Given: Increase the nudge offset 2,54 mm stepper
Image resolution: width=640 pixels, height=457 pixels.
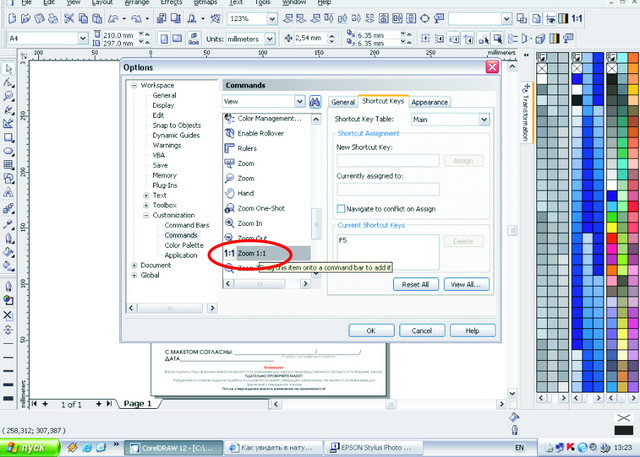Looking at the screenshot, I should click(x=331, y=35).
